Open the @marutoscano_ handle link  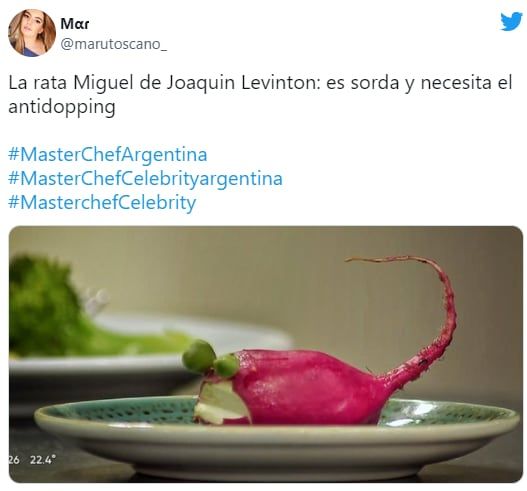[113, 44]
